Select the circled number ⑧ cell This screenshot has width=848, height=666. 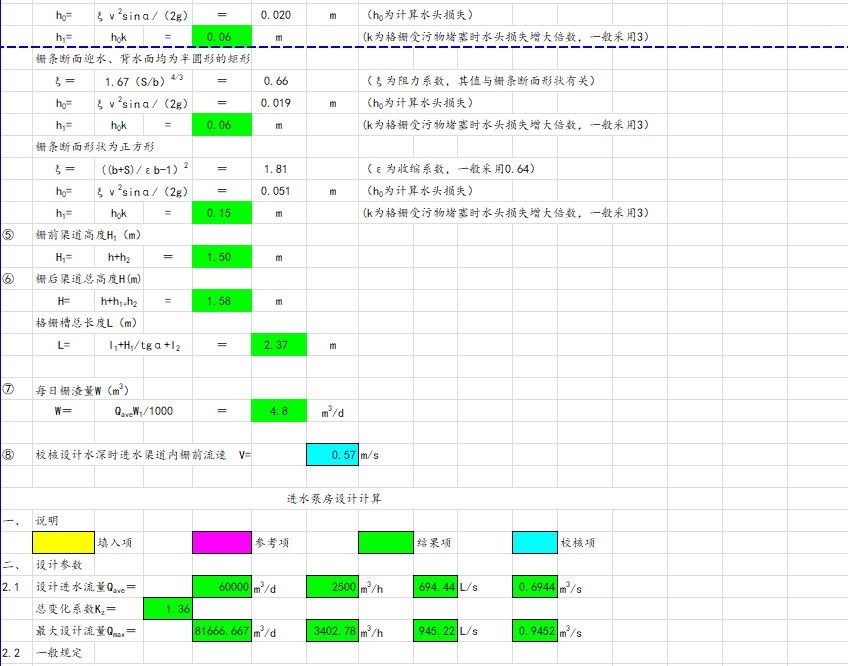point(8,455)
